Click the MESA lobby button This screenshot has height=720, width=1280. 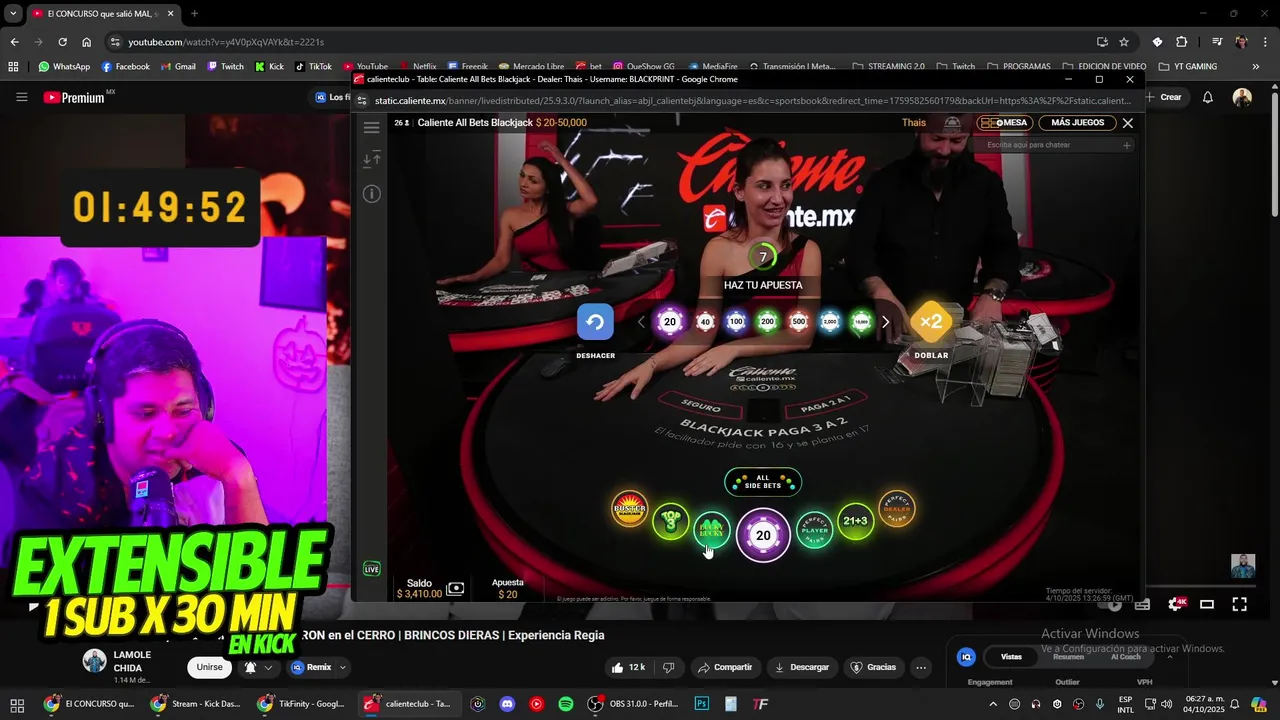click(x=1004, y=123)
